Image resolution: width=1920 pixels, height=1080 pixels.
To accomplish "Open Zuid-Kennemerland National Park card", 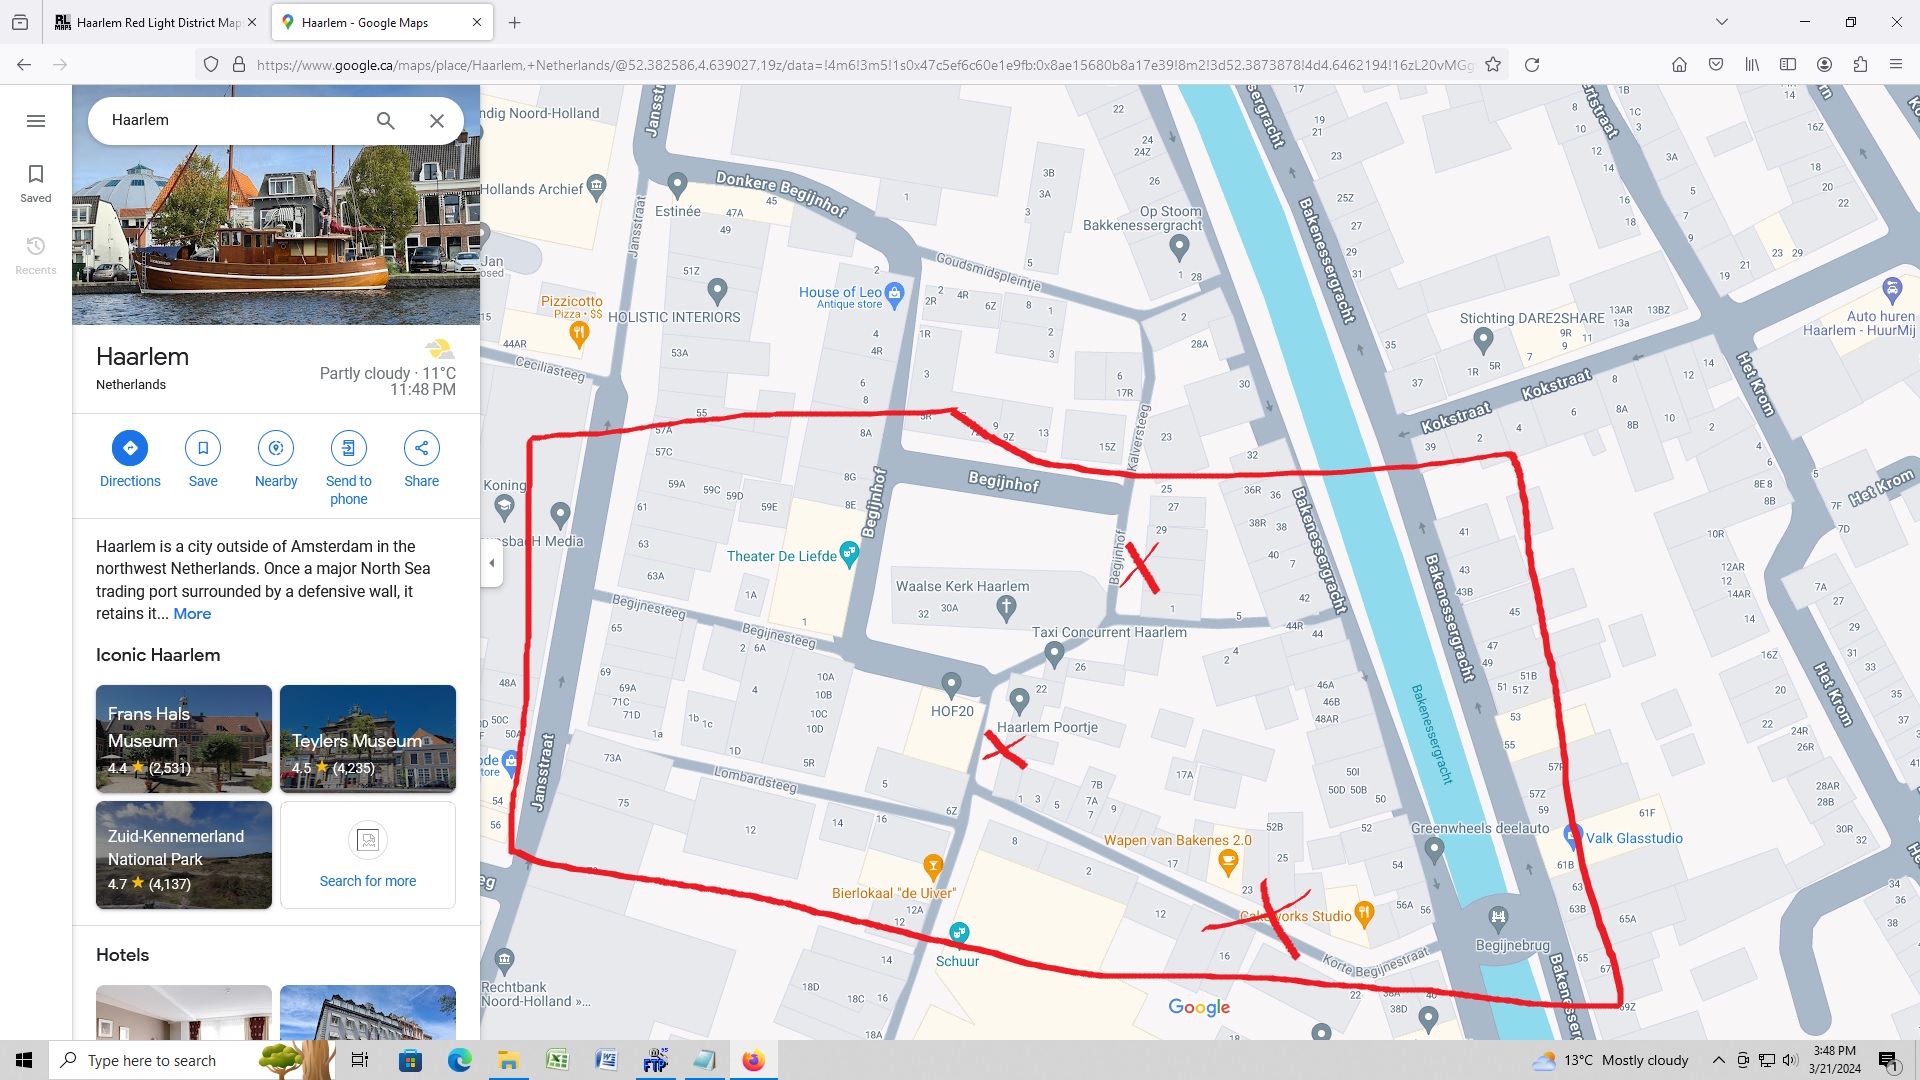I will [184, 855].
